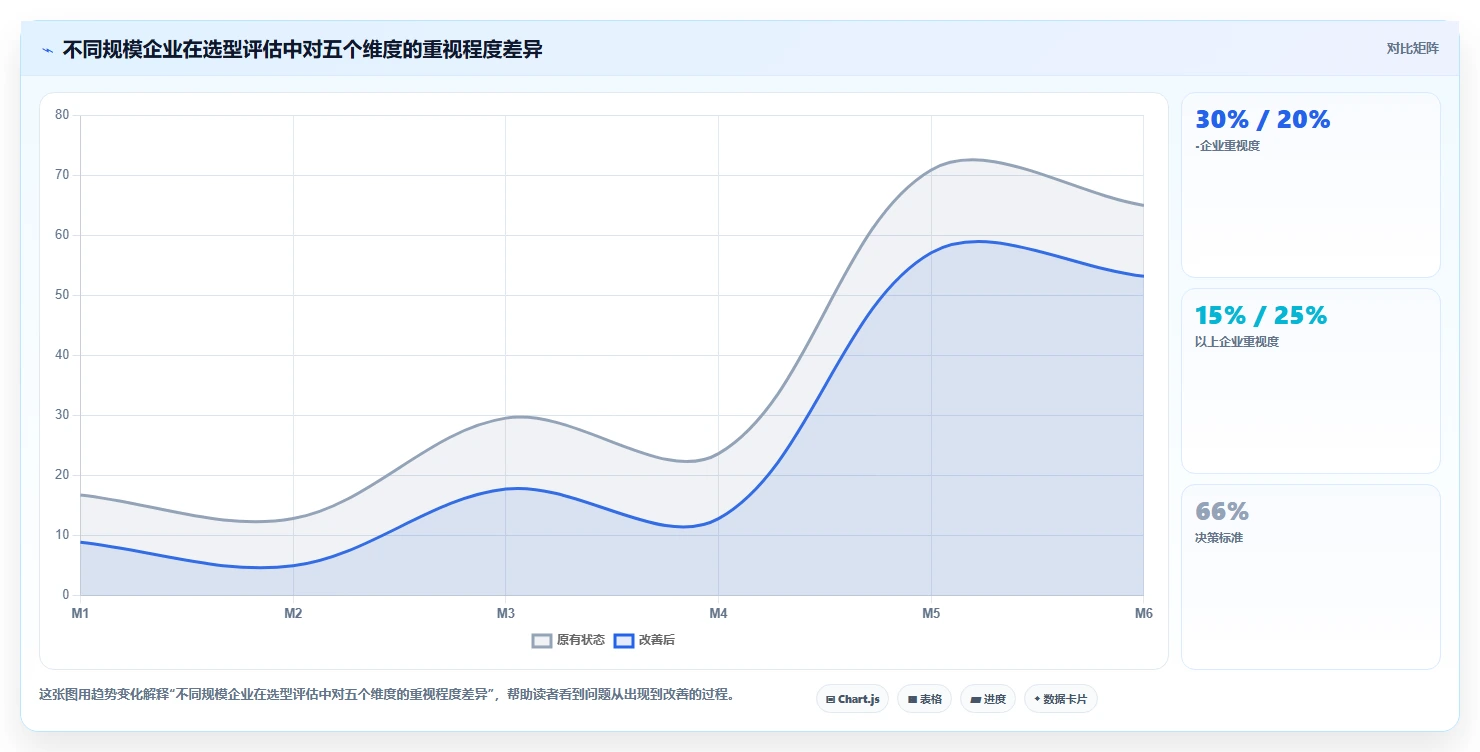Click the y-axis tick label 60
Screen dimensions: 1480x752
(62, 235)
